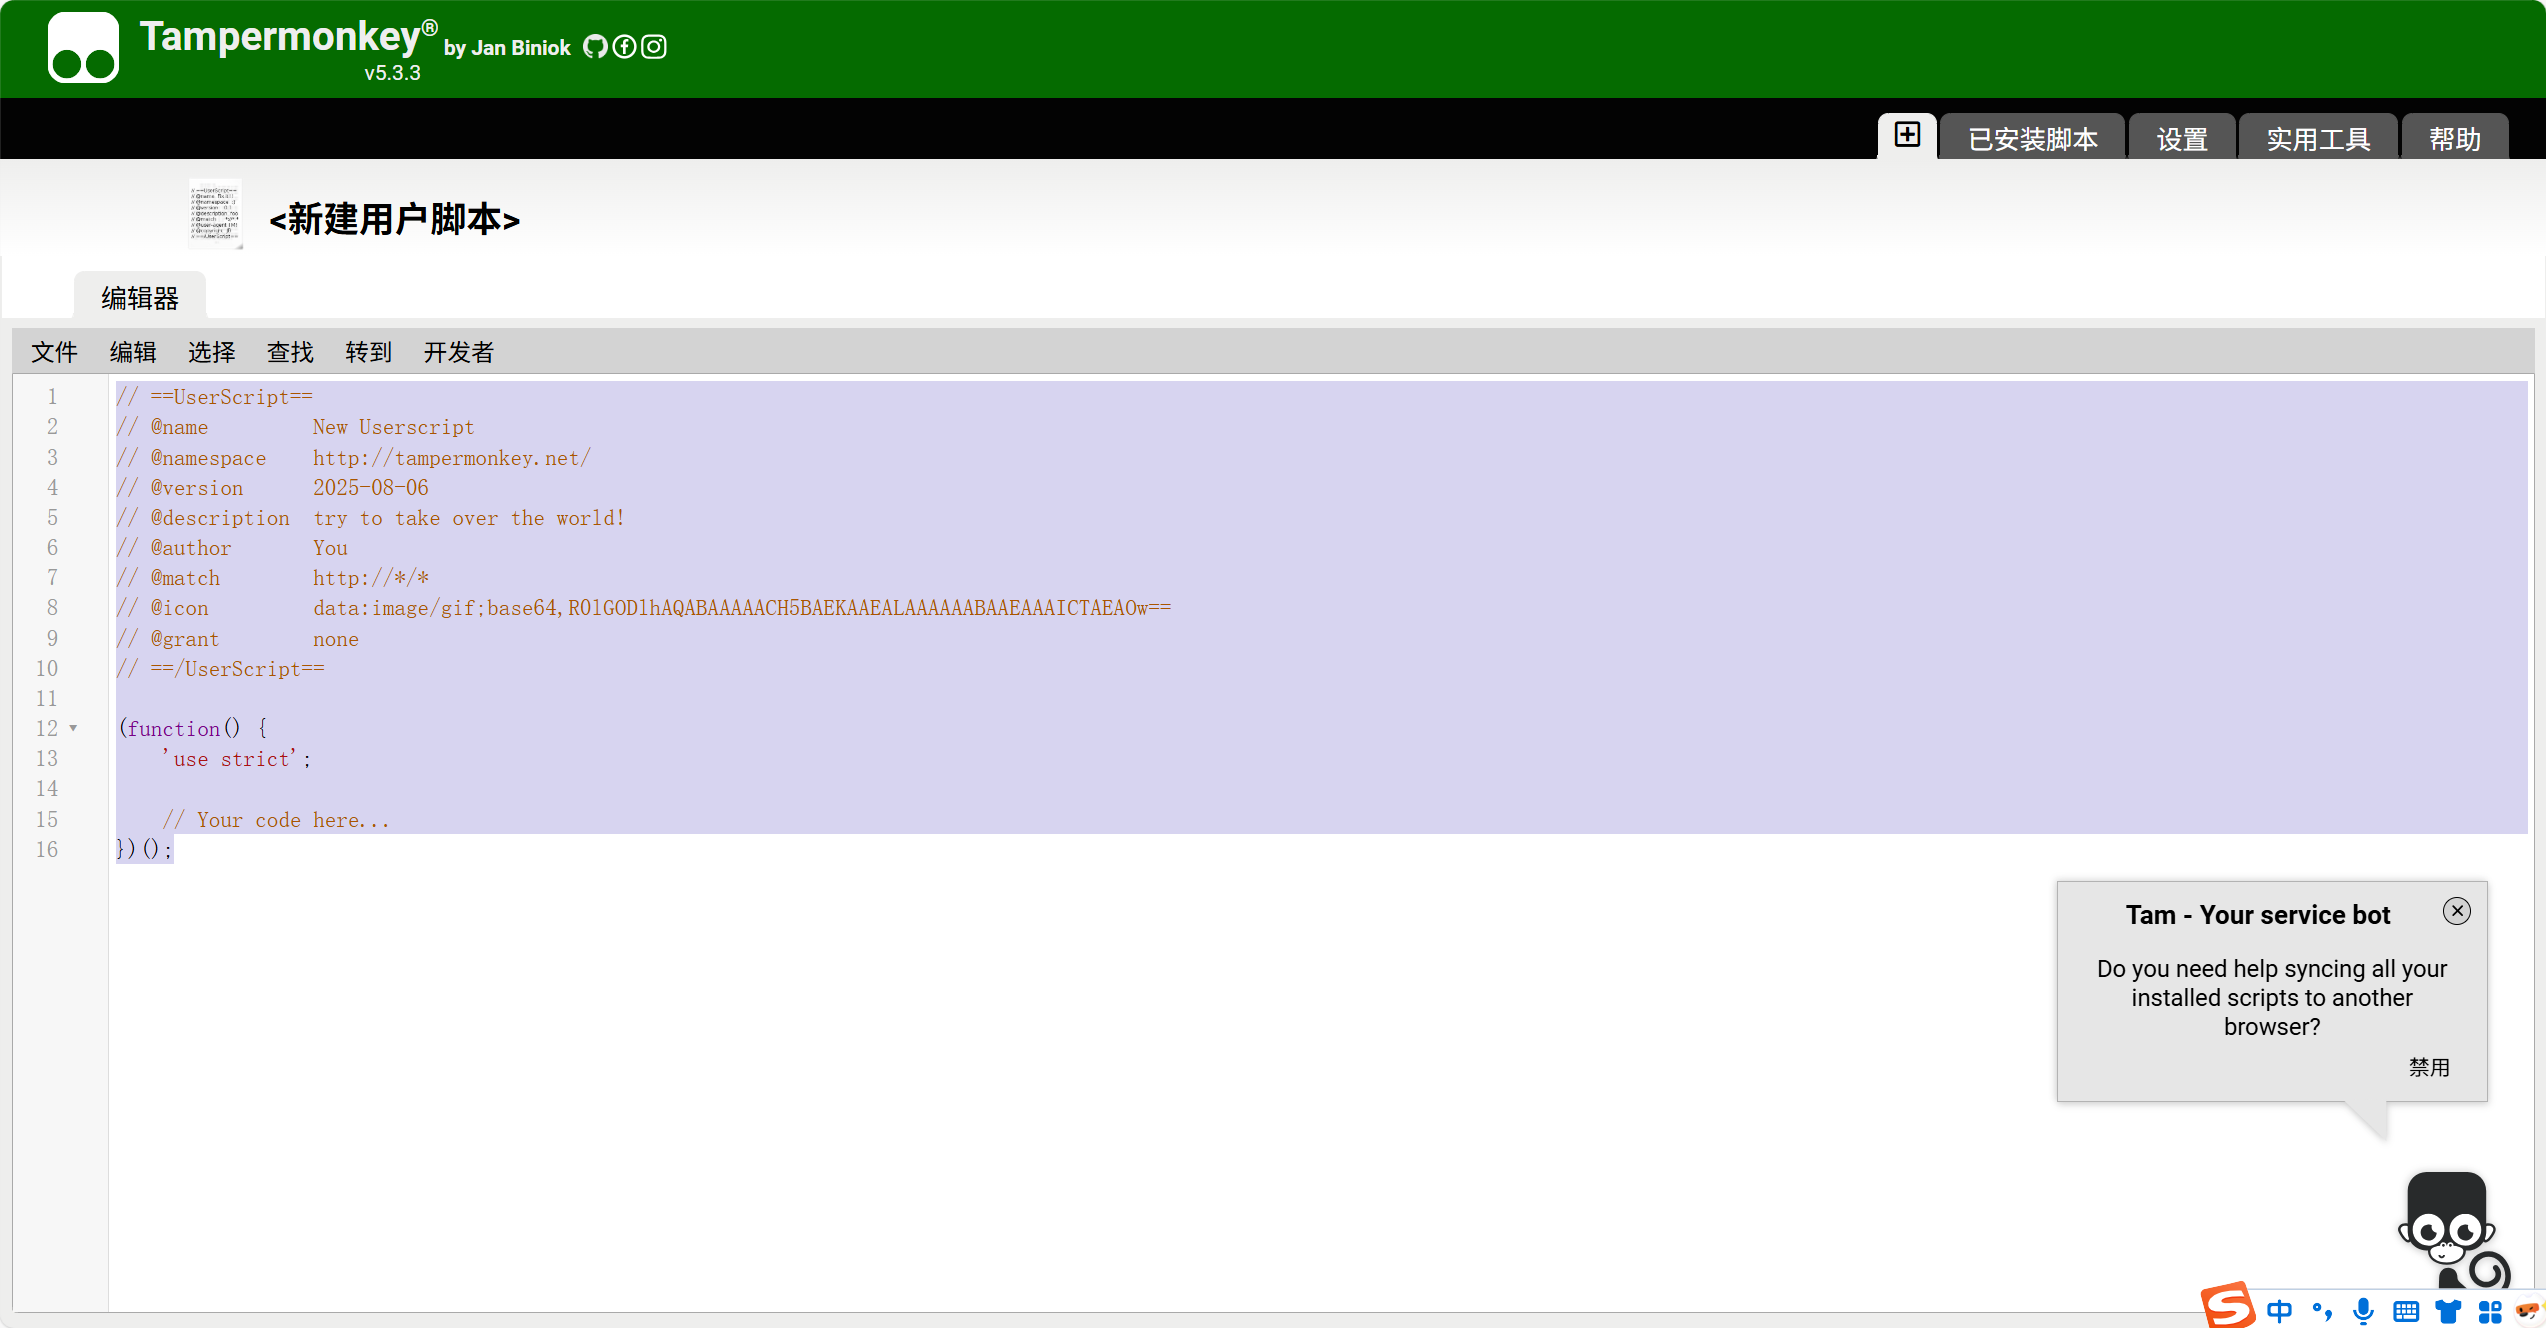
Task: Toggle Chinese punctuation mode in IME bar
Action: (x=2322, y=1310)
